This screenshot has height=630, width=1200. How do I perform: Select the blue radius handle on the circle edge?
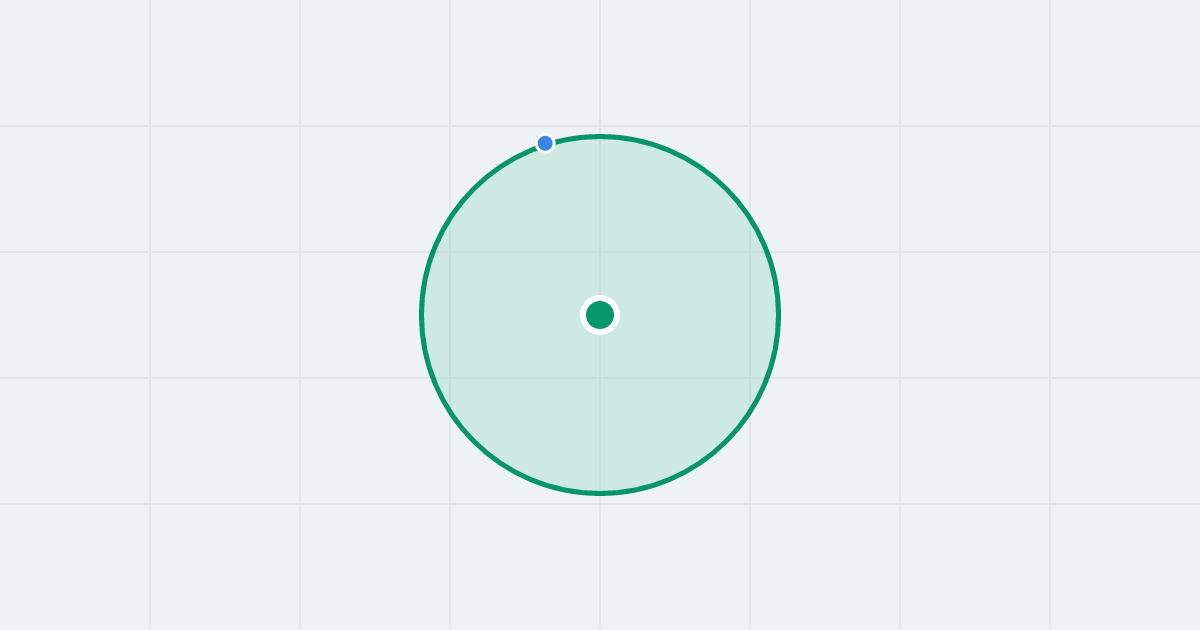coord(545,143)
